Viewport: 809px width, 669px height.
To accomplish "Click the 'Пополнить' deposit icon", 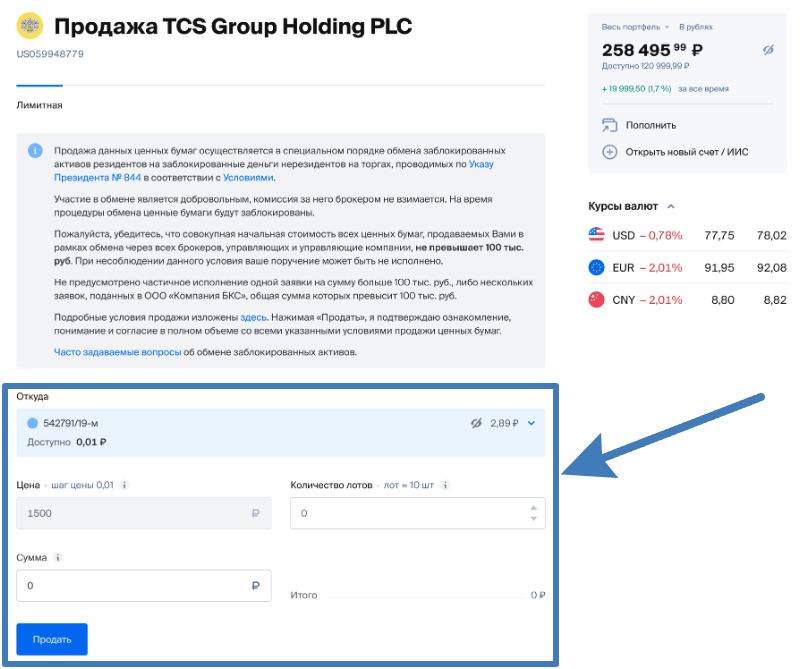I will pyautogui.click(x=609, y=125).
